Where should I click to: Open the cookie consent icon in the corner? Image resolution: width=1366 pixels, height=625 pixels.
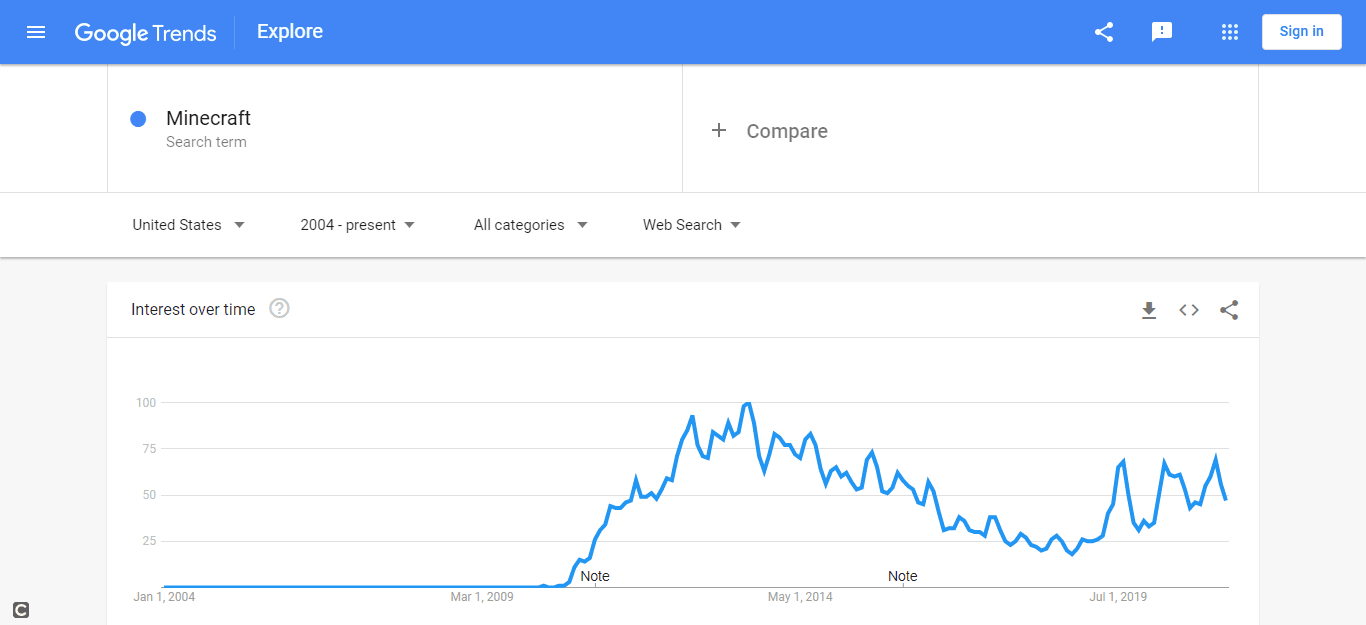pyautogui.click(x=20, y=609)
